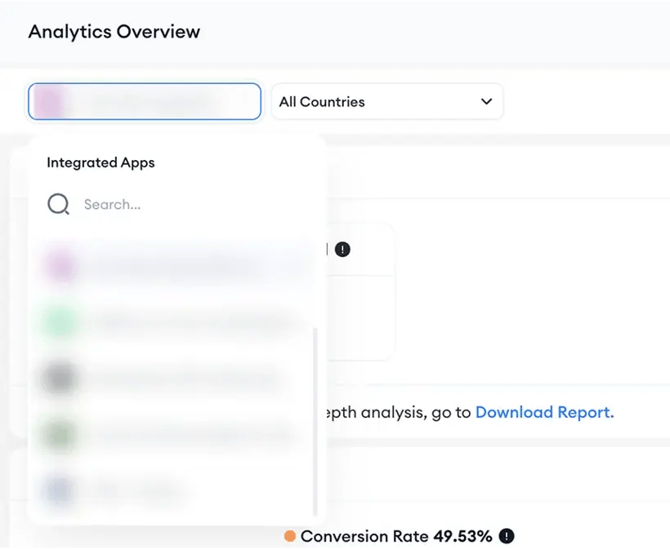This screenshot has height=550, width=670.
Task: Open the All Countries dropdown
Action: click(x=387, y=102)
